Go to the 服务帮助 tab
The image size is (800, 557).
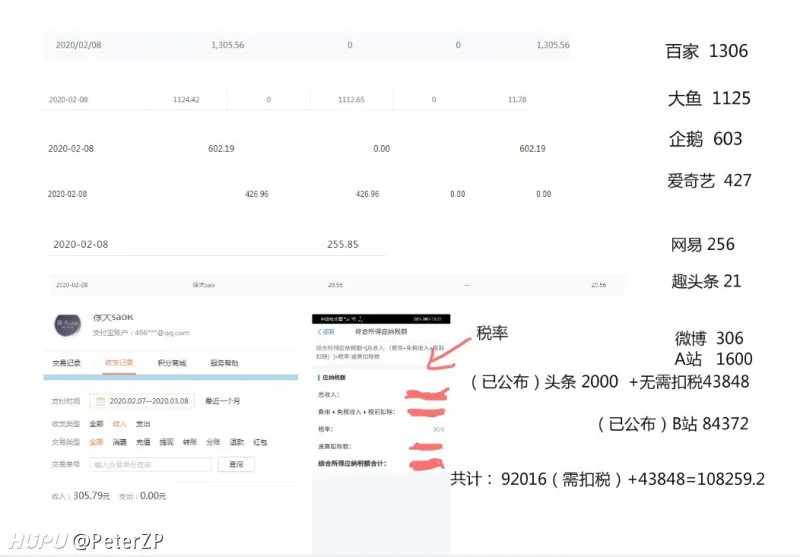(x=224, y=363)
